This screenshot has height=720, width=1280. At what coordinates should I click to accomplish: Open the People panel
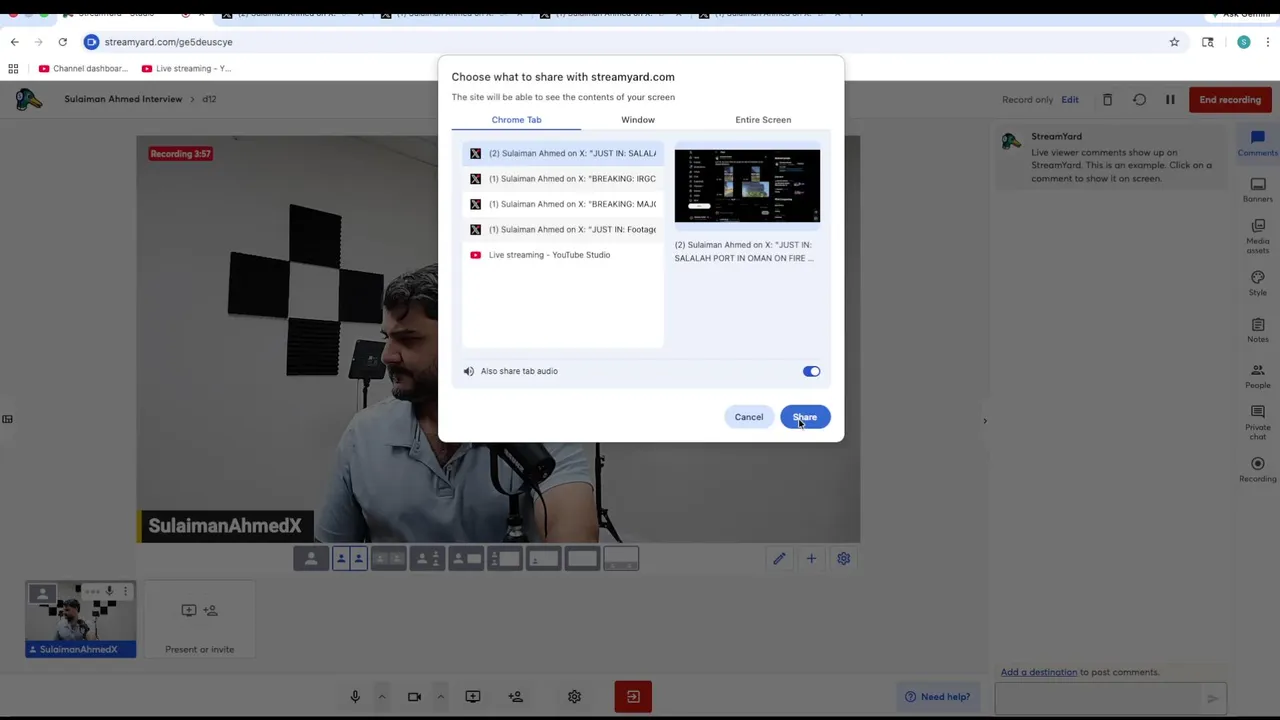pyautogui.click(x=1258, y=376)
